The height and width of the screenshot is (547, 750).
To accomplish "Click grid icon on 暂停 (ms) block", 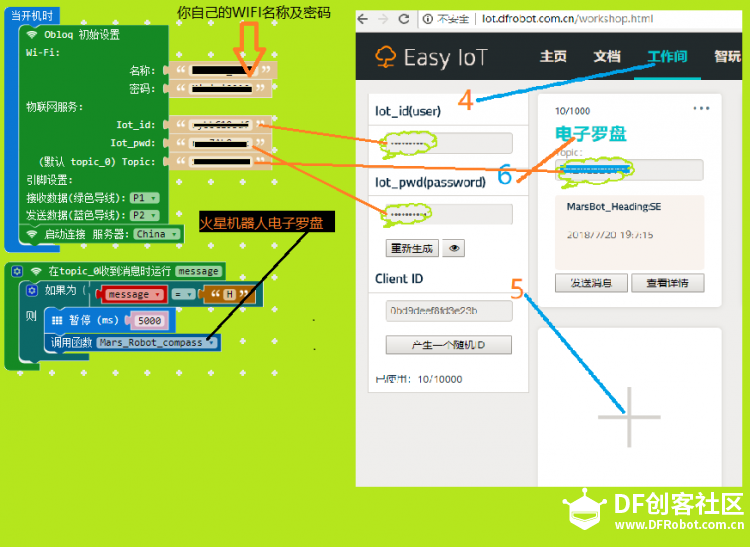I will point(57,320).
